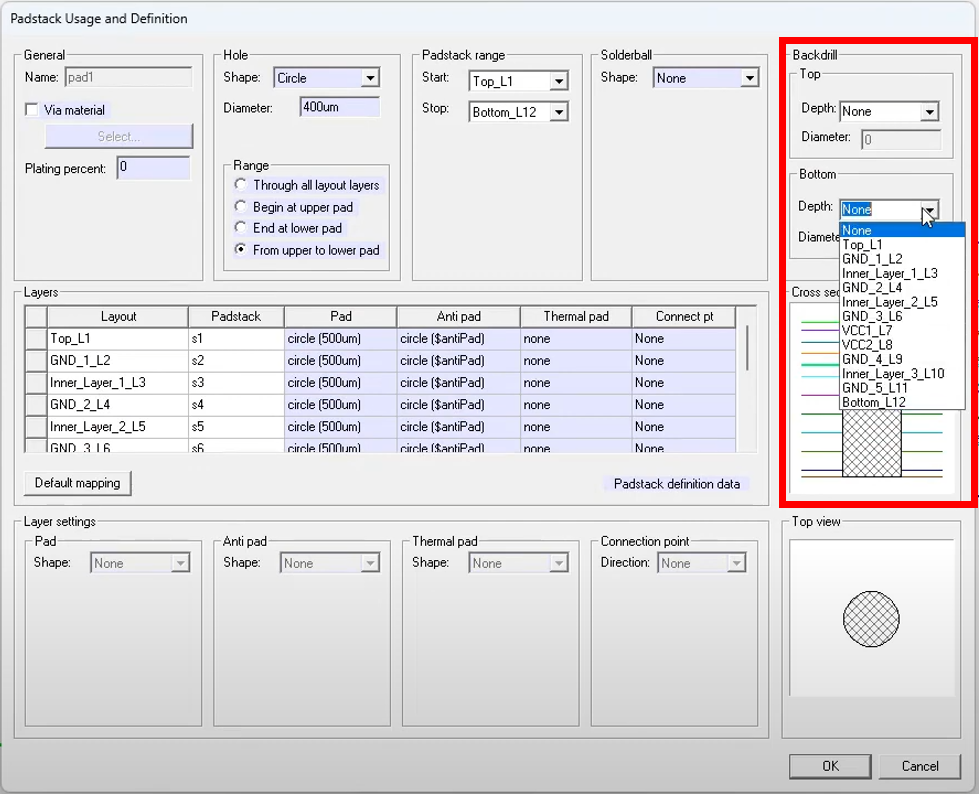Click the hatched pad in Top view
Viewport: 979px width, 794px height.
coord(870,619)
